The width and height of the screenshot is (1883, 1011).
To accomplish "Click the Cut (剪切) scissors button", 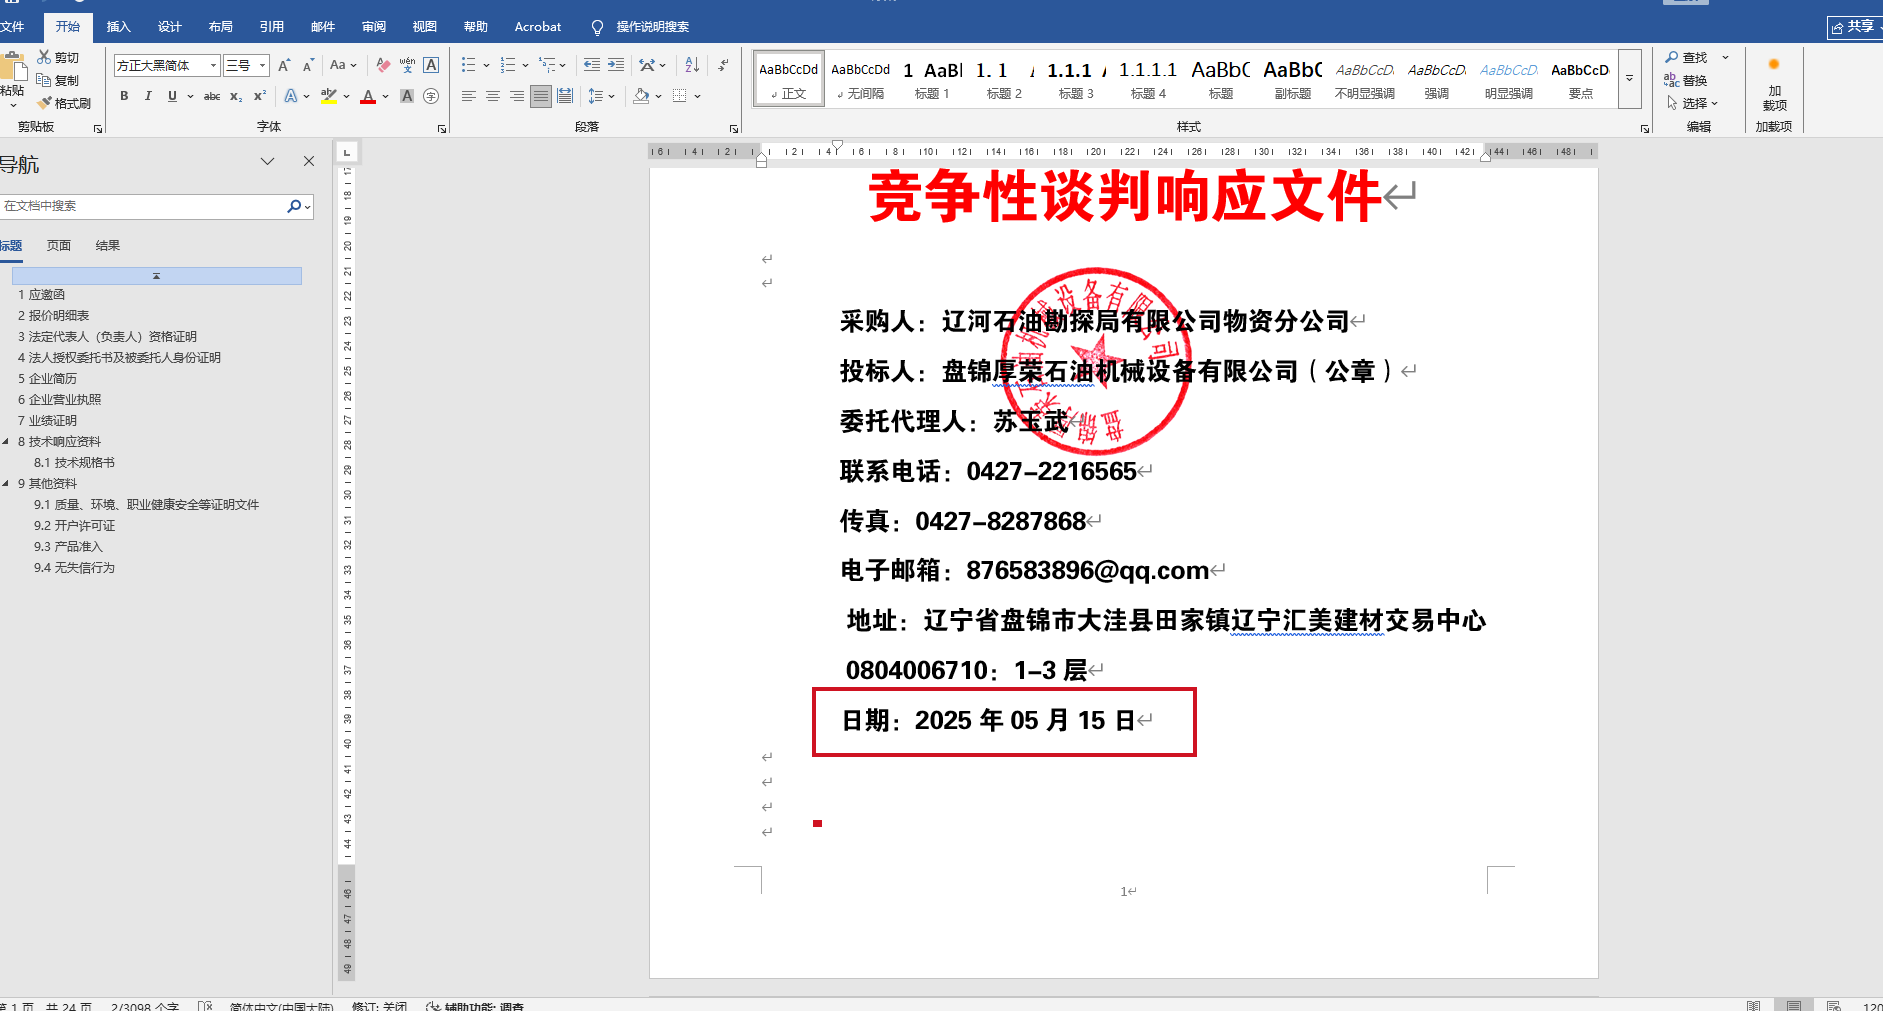I will pyautogui.click(x=58, y=58).
